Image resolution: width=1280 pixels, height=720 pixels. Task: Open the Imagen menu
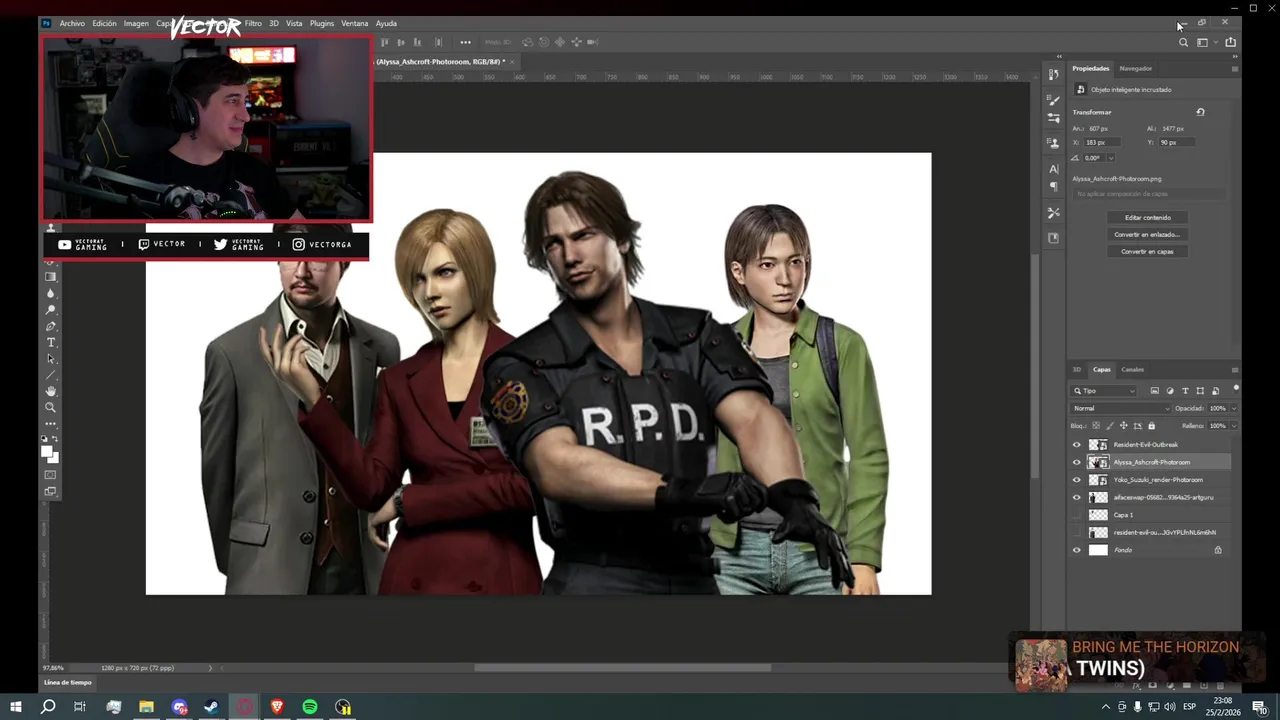click(136, 23)
